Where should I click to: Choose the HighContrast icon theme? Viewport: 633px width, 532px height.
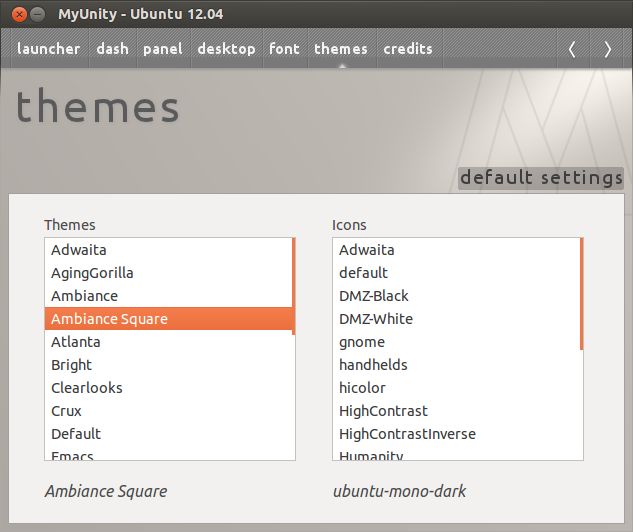coord(456,411)
